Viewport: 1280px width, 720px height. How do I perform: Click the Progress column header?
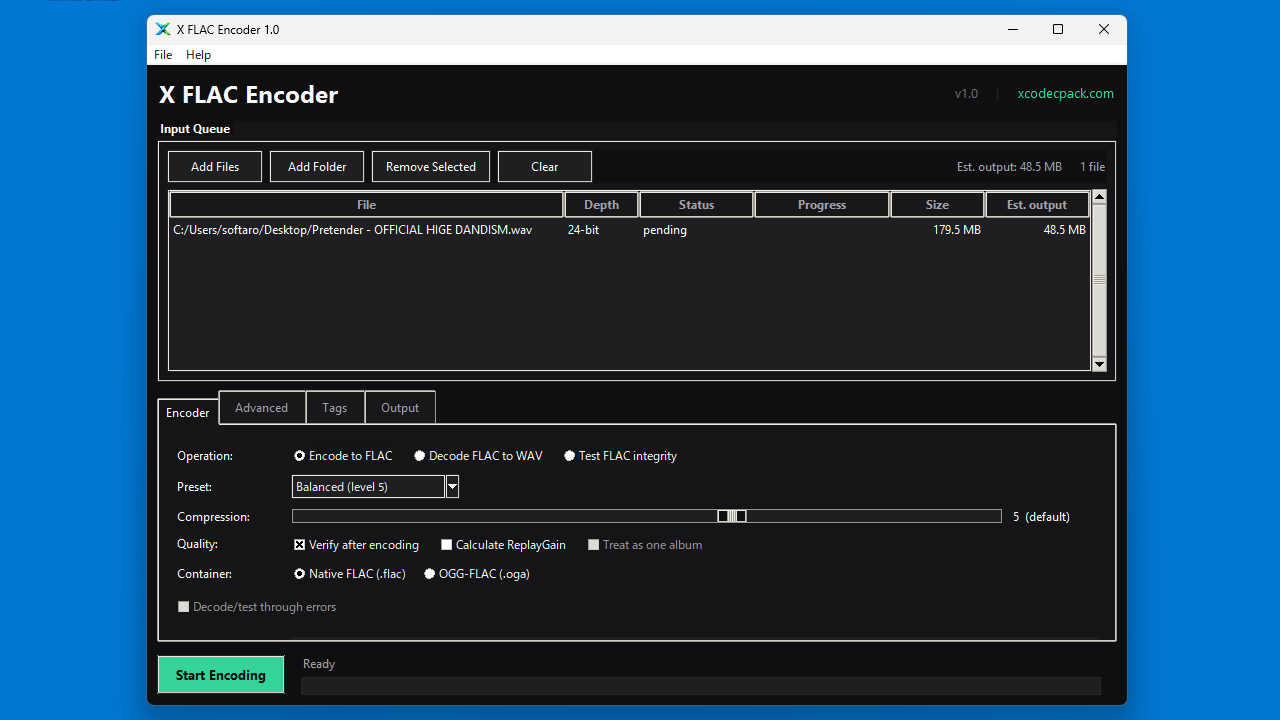pos(822,205)
